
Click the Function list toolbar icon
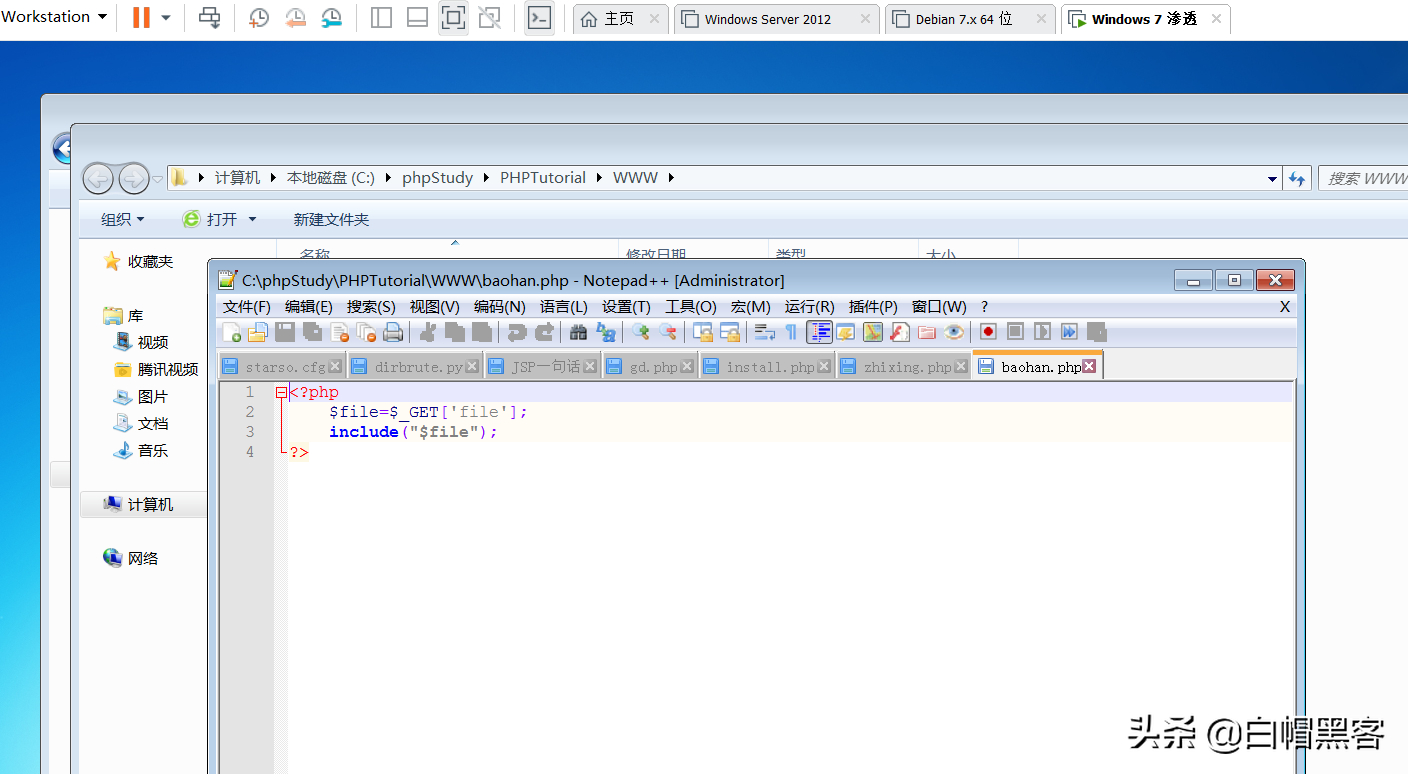point(900,332)
